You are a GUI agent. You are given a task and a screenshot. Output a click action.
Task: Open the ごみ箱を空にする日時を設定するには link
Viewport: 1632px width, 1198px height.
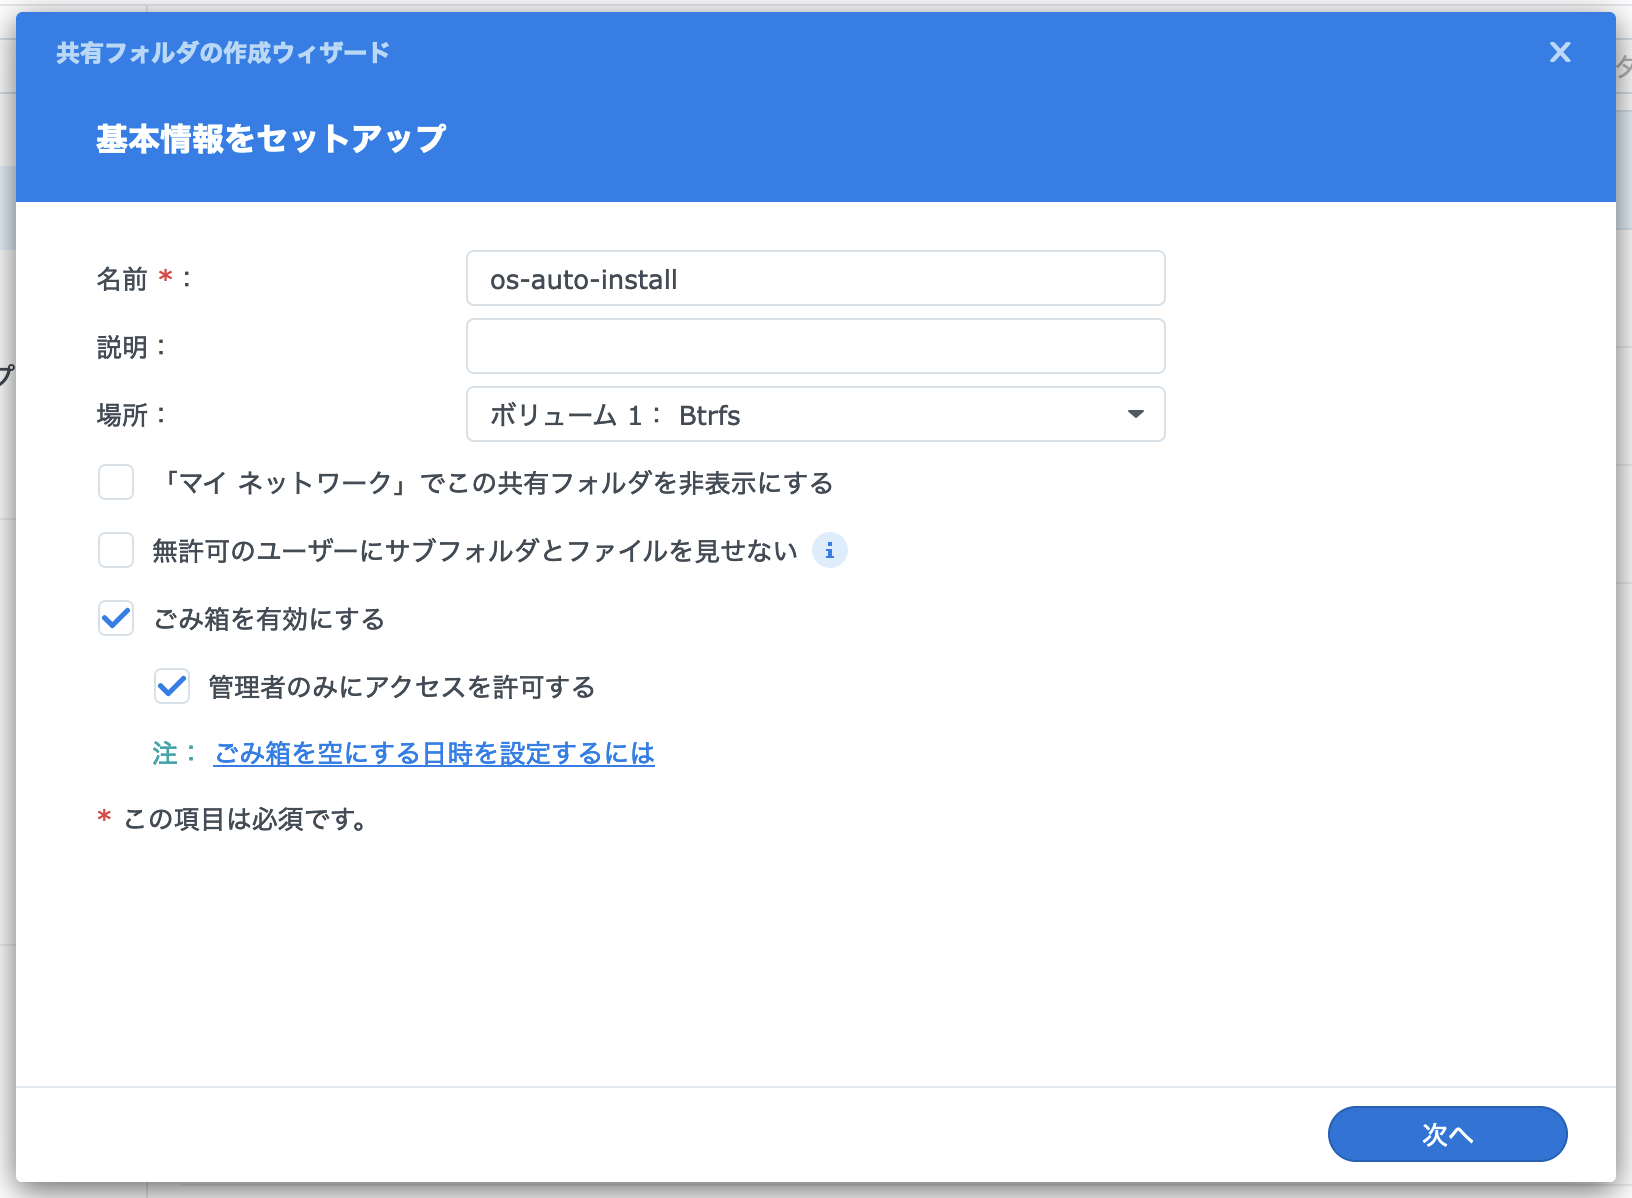[x=433, y=753]
